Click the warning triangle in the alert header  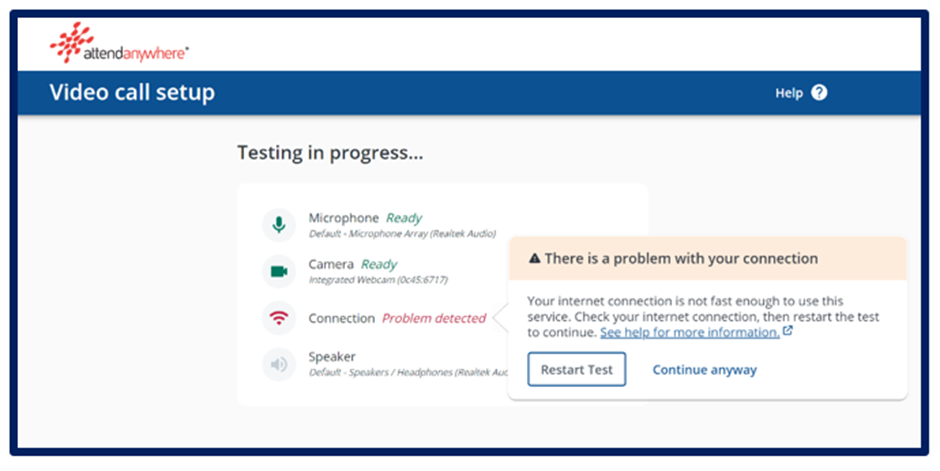point(535,259)
